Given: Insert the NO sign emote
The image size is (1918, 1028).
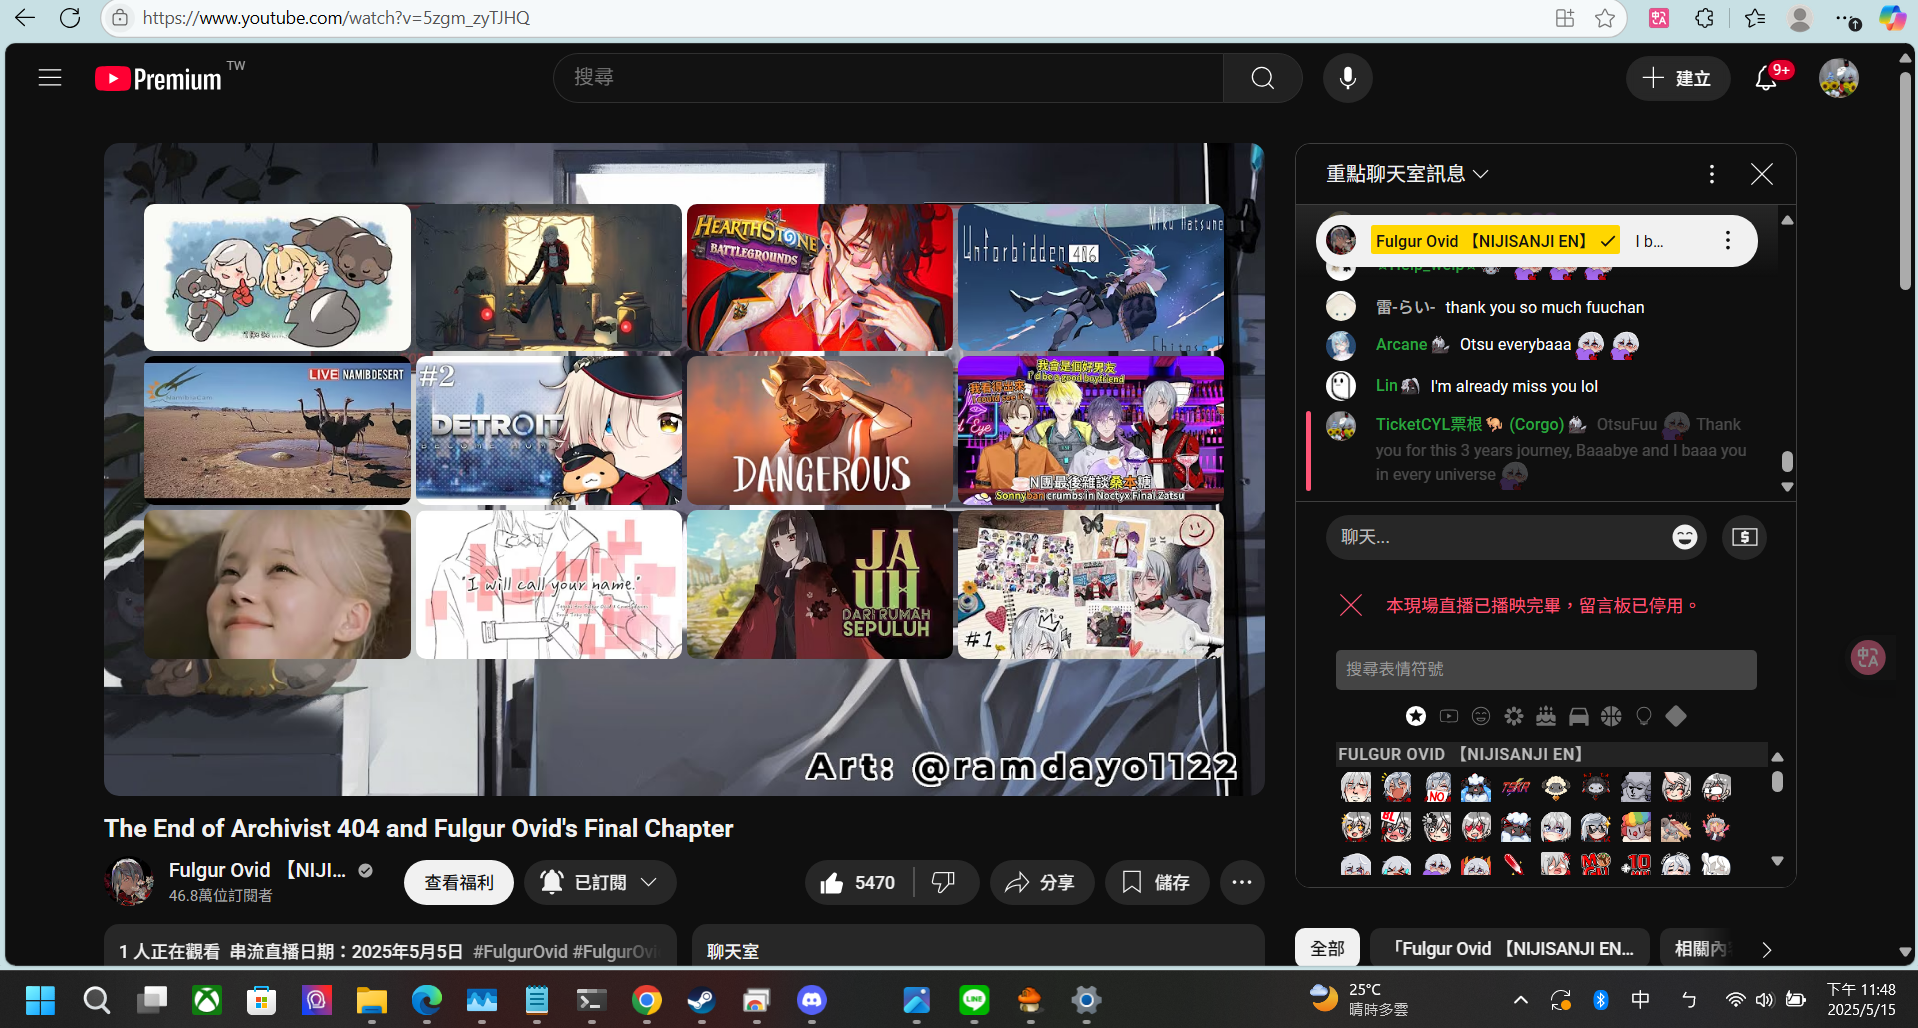Looking at the screenshot, I should pos(1437,788).
